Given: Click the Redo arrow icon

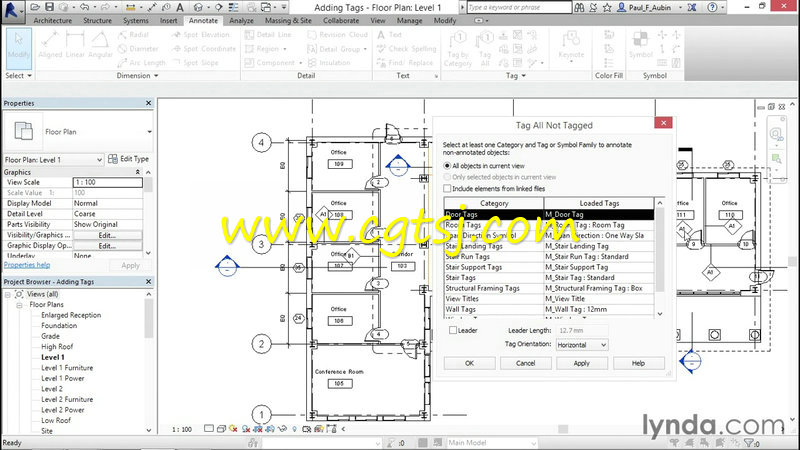Looking at the screenshot, I should pyautogui.click(x=105, y=7).
